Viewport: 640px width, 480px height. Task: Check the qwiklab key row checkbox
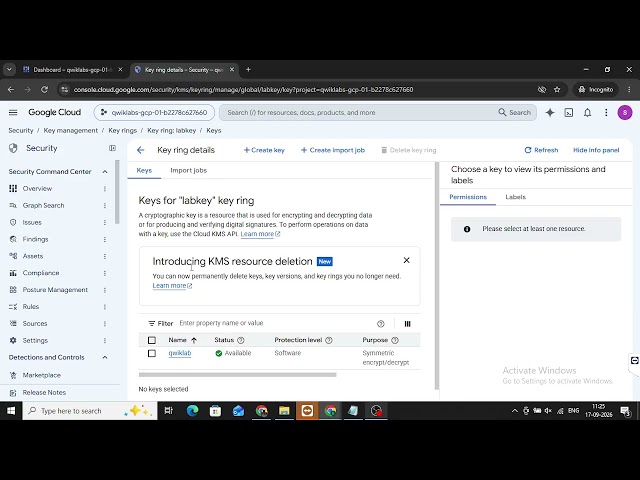click(152, 353)
